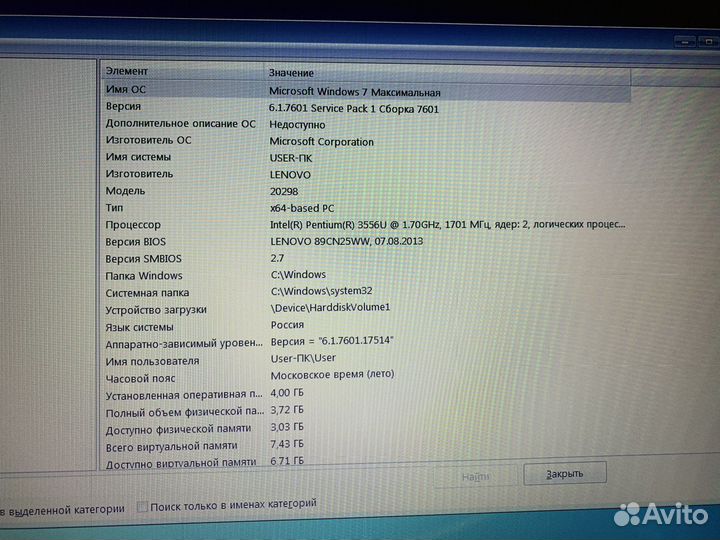Viewport: 720px width, 540px height.
Task: Click the 'C:\Windows\system32' value
Action: tap(321, 291)
